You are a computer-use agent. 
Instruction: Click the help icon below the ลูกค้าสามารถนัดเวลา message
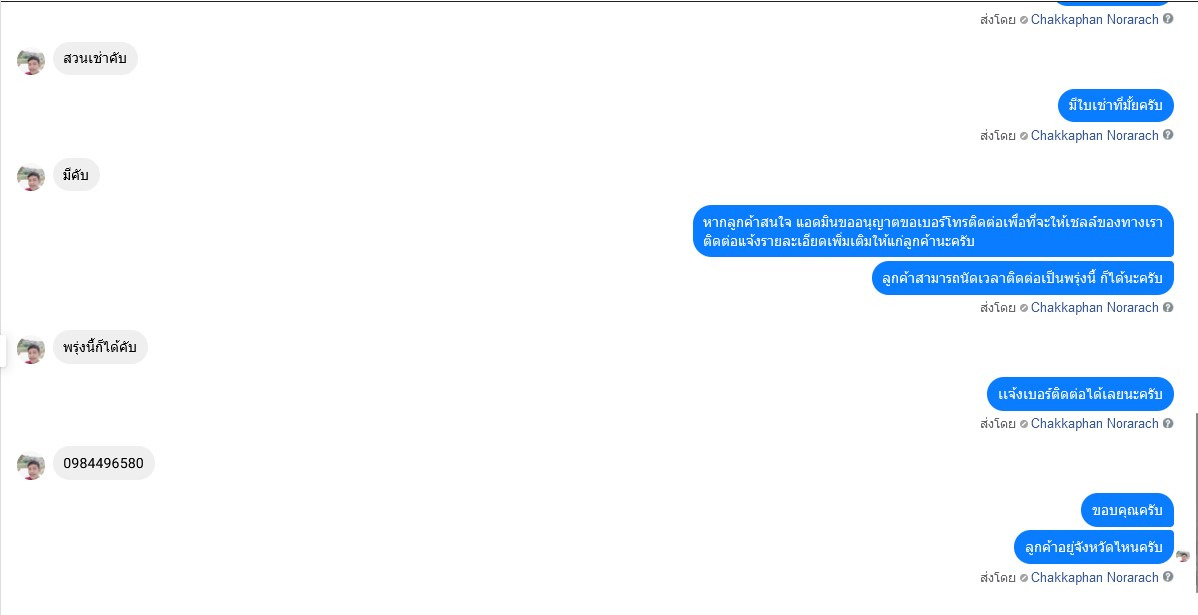[1168, 307]
